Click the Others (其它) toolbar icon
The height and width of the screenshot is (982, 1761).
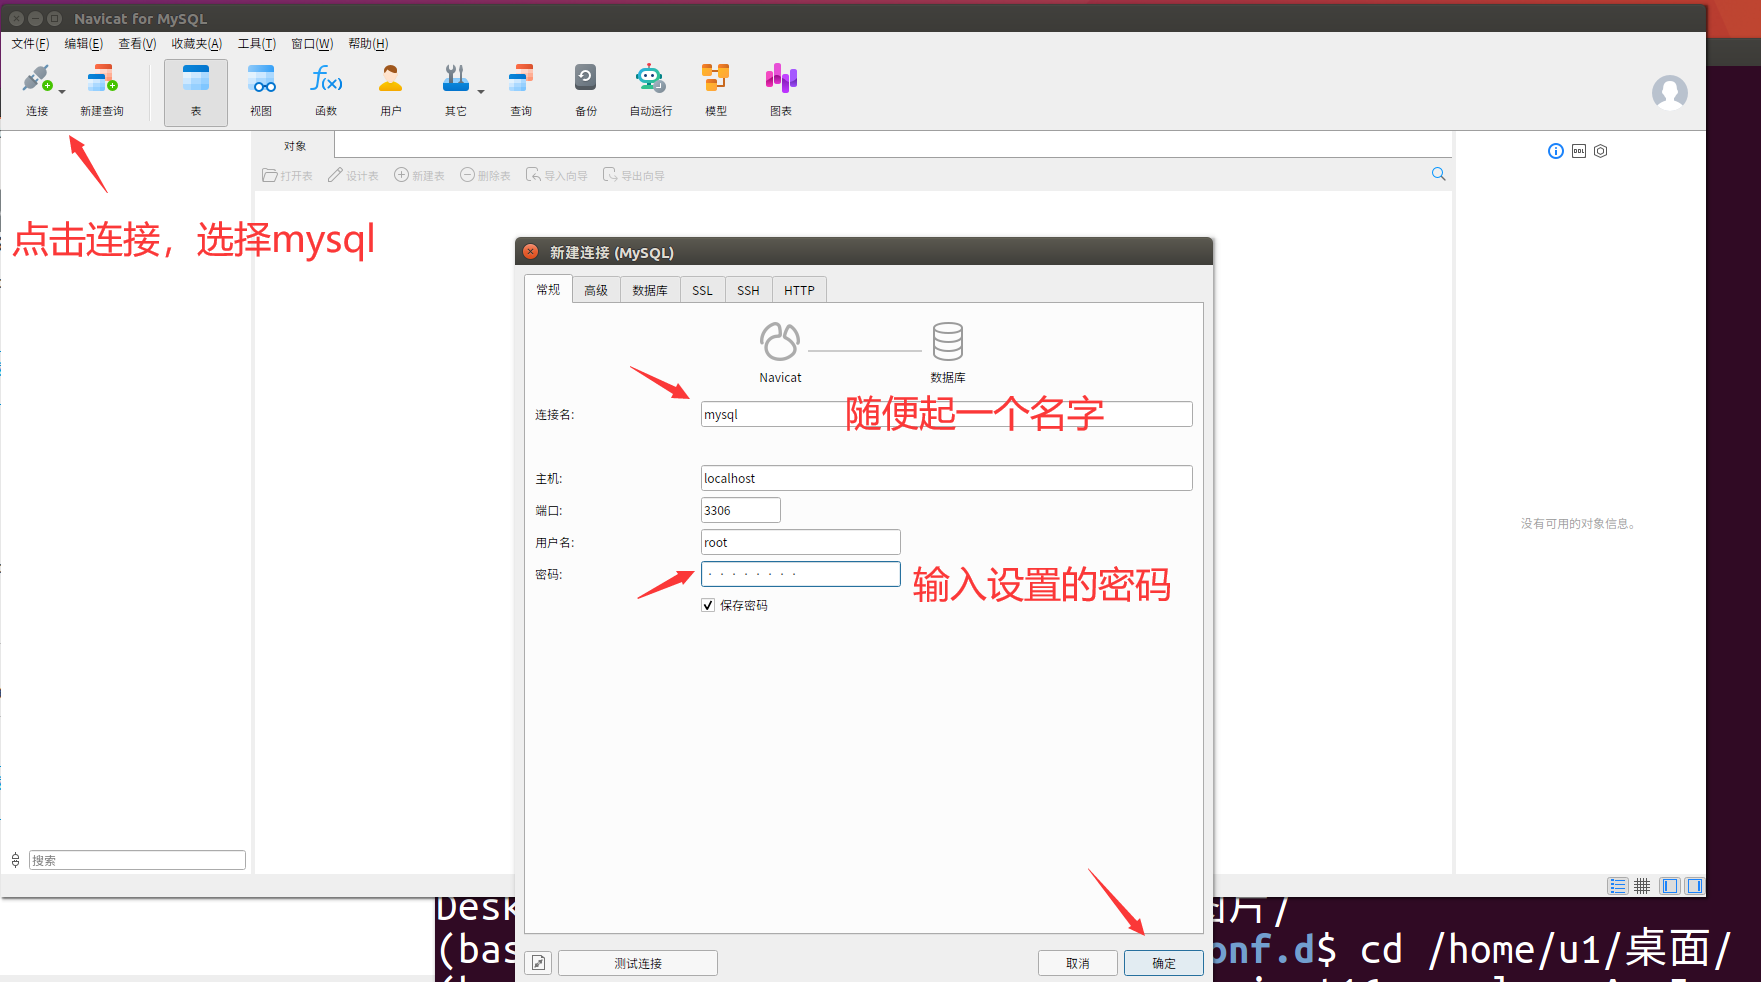click(x=455, y=90)
